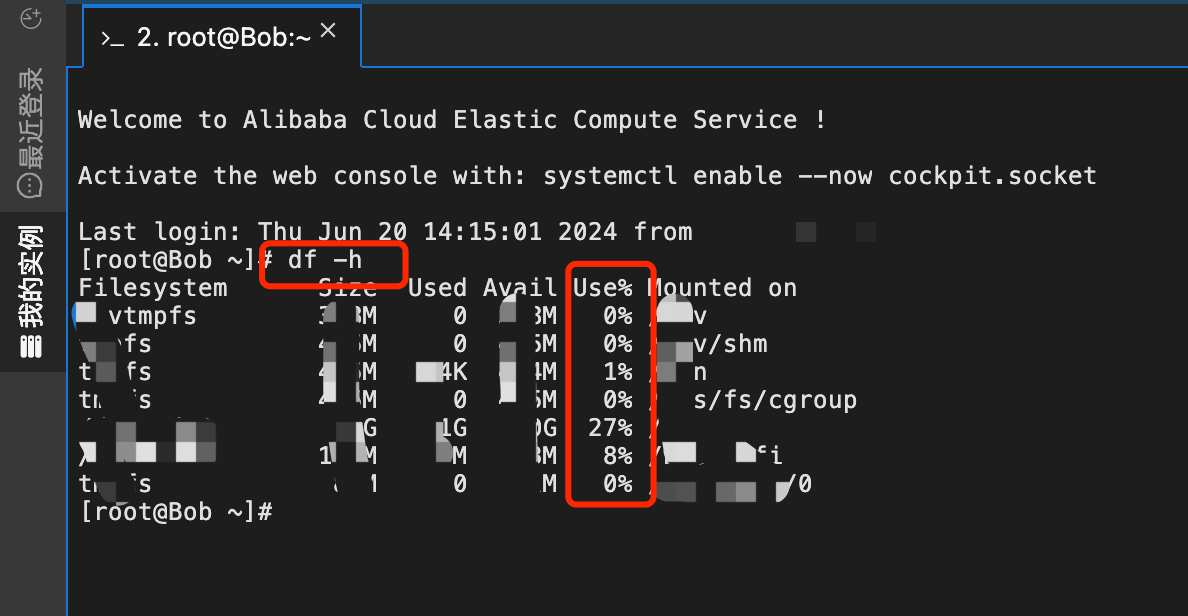Click the "Used" column header
The image size is (1188, 616).
(x=437, y=288)
